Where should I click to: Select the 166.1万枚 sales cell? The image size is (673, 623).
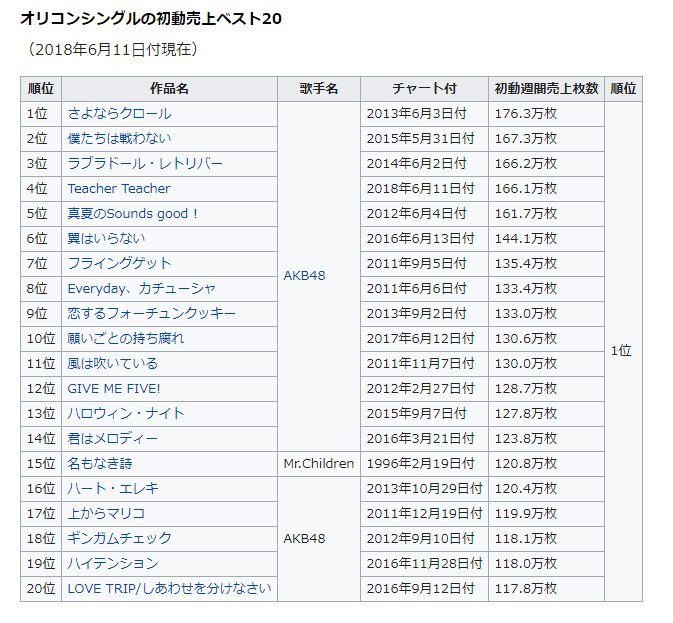click(x=546, y=188)
